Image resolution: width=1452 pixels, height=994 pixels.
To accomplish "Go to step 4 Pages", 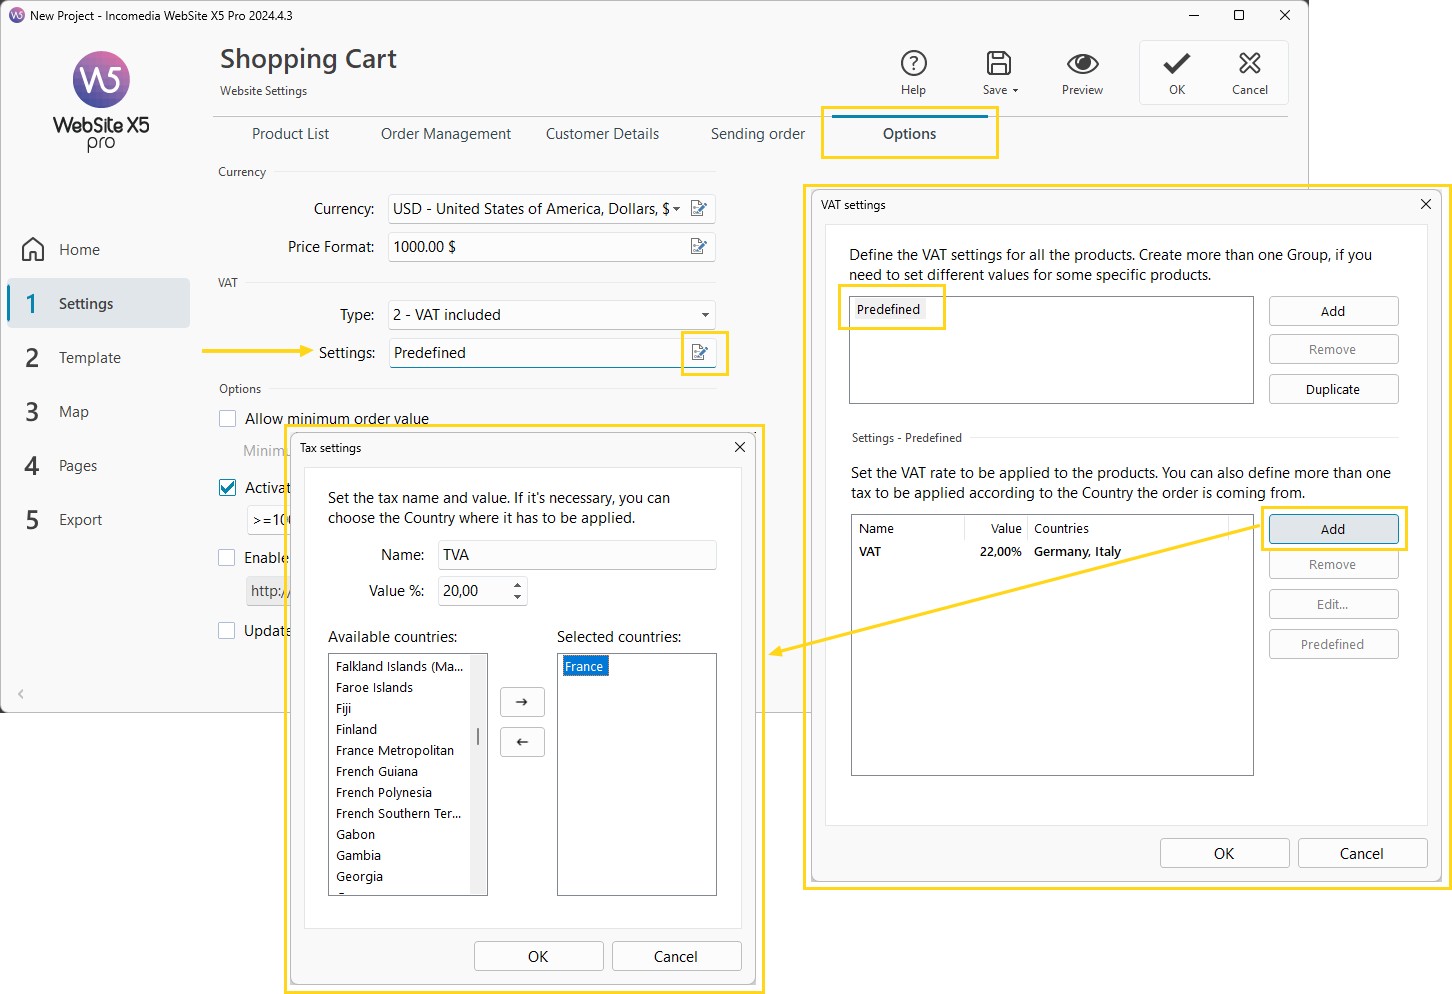I will tap(98, 466).
